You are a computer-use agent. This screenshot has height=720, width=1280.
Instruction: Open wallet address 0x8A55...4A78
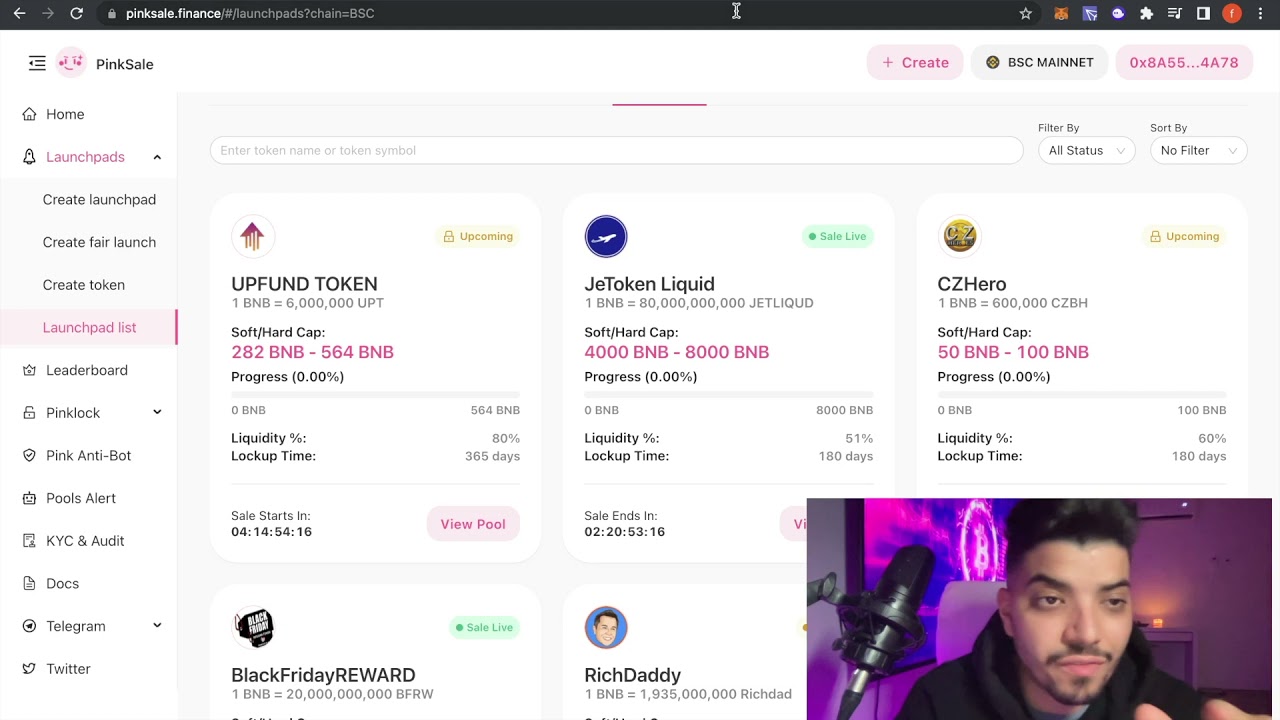tap(1184, 62)
